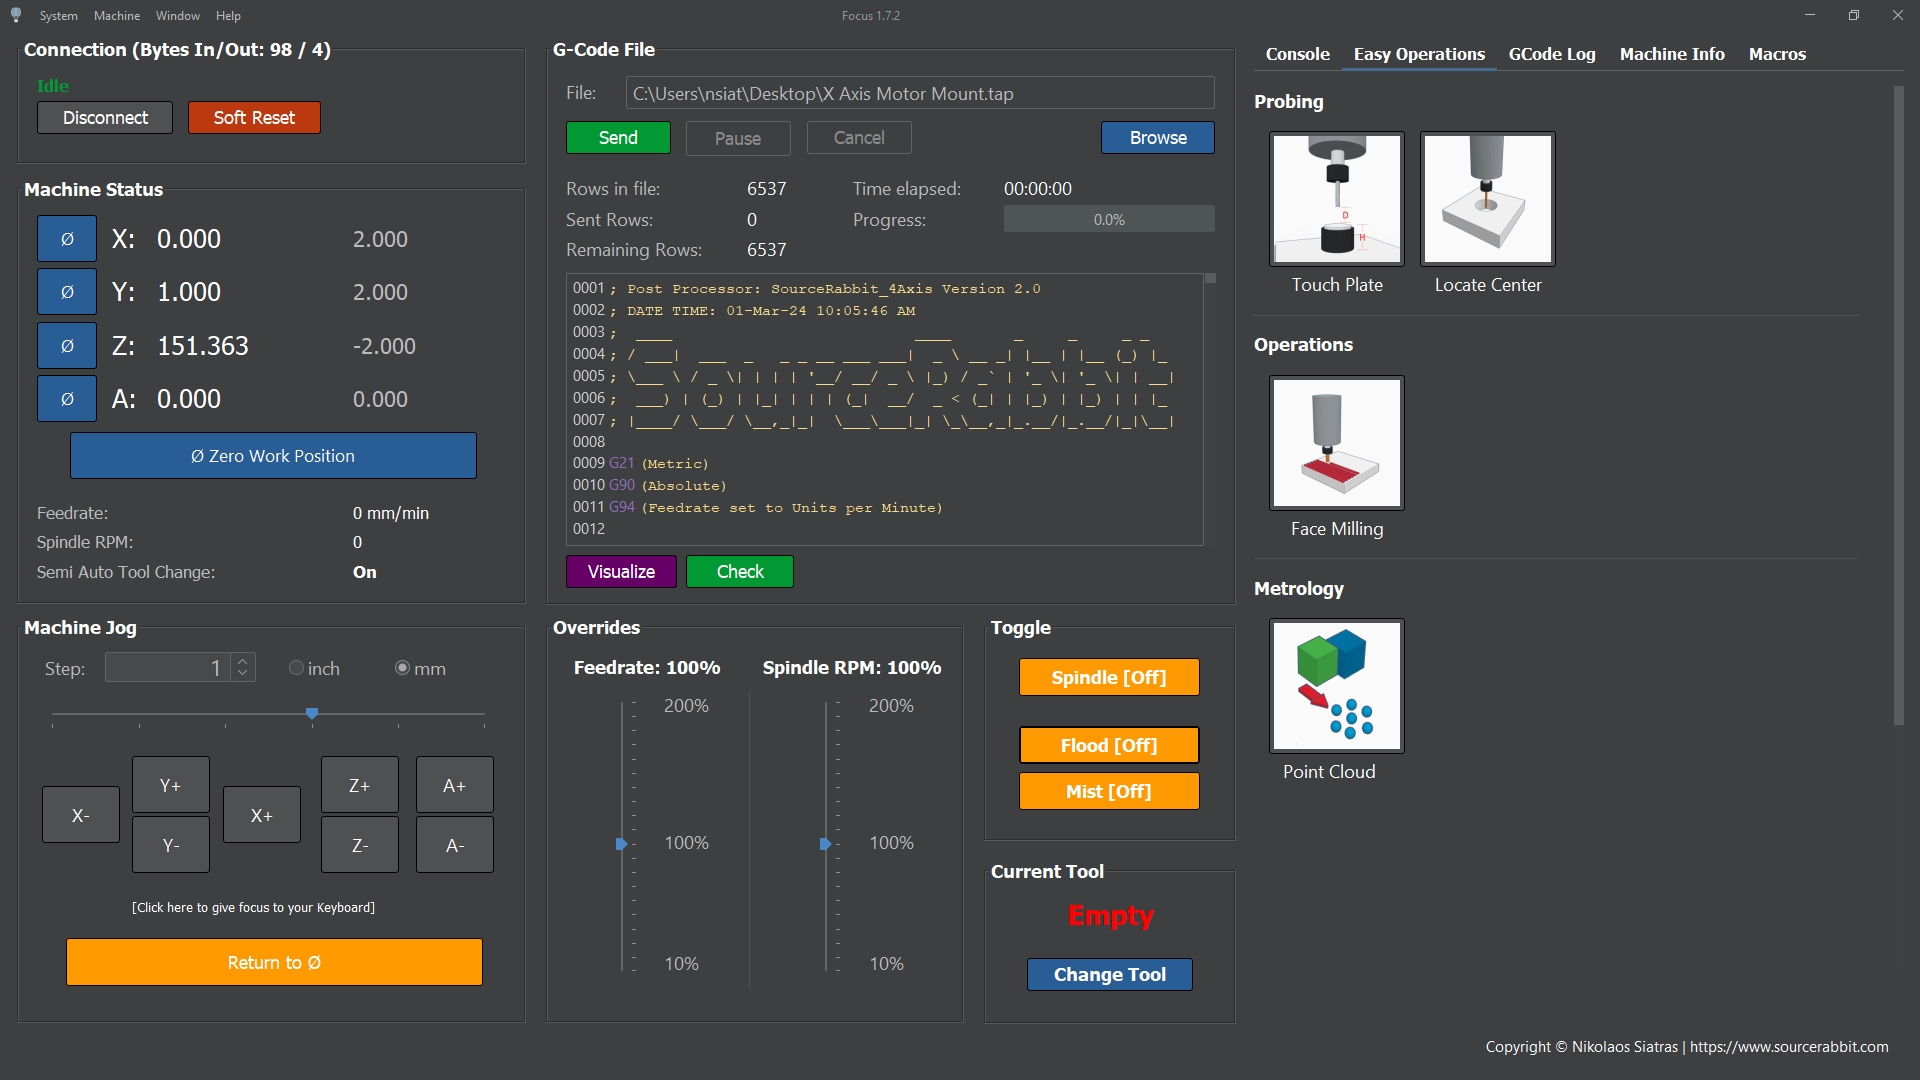Viewport: 1920px width, 1080px height.
Task: Open the Face Milling operation icon
Action: pos(1336,443)
